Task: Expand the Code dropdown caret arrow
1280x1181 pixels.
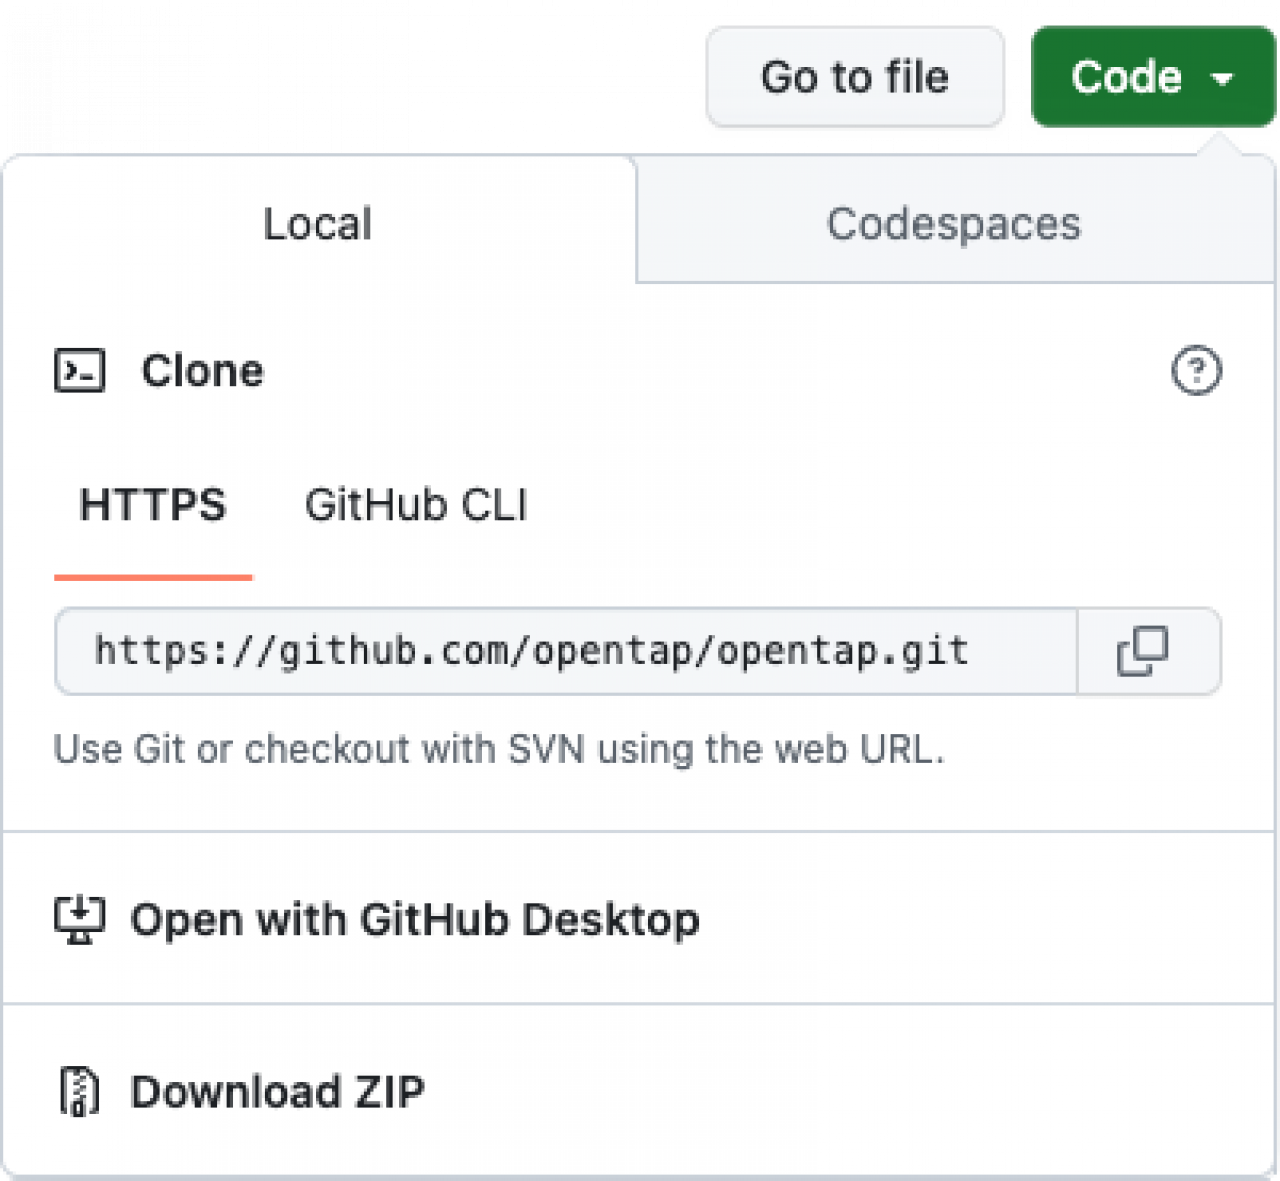Action: tap(1222, 78)
